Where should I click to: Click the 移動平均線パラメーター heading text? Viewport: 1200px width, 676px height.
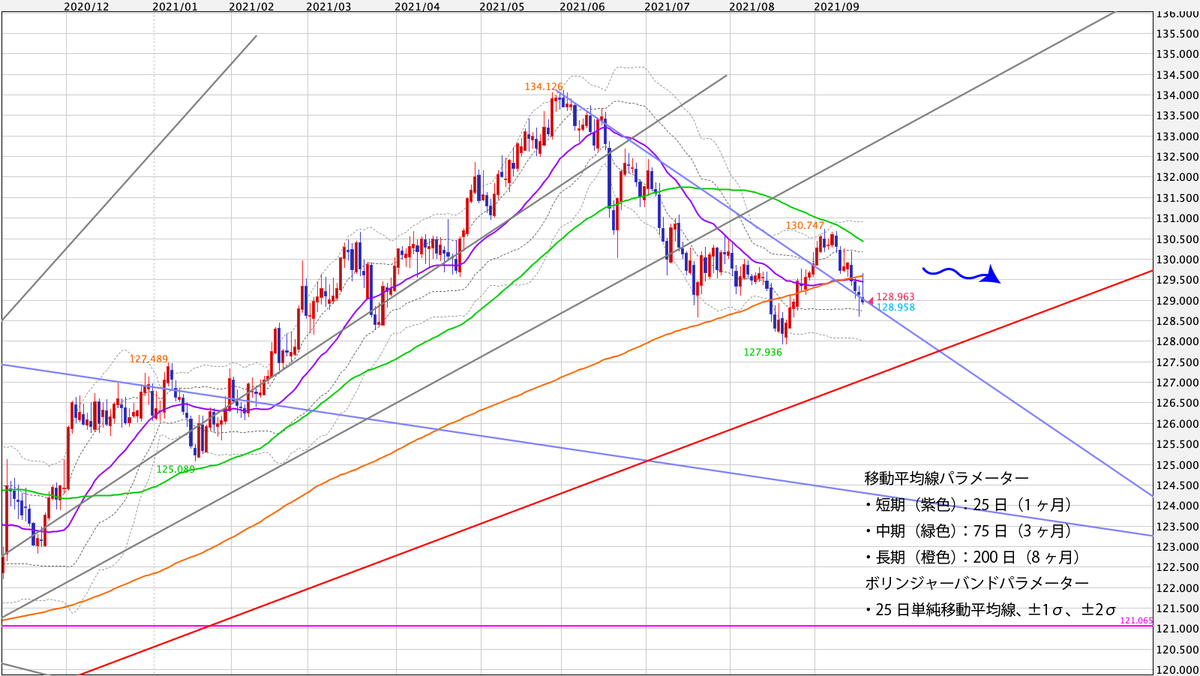(945, 478)
